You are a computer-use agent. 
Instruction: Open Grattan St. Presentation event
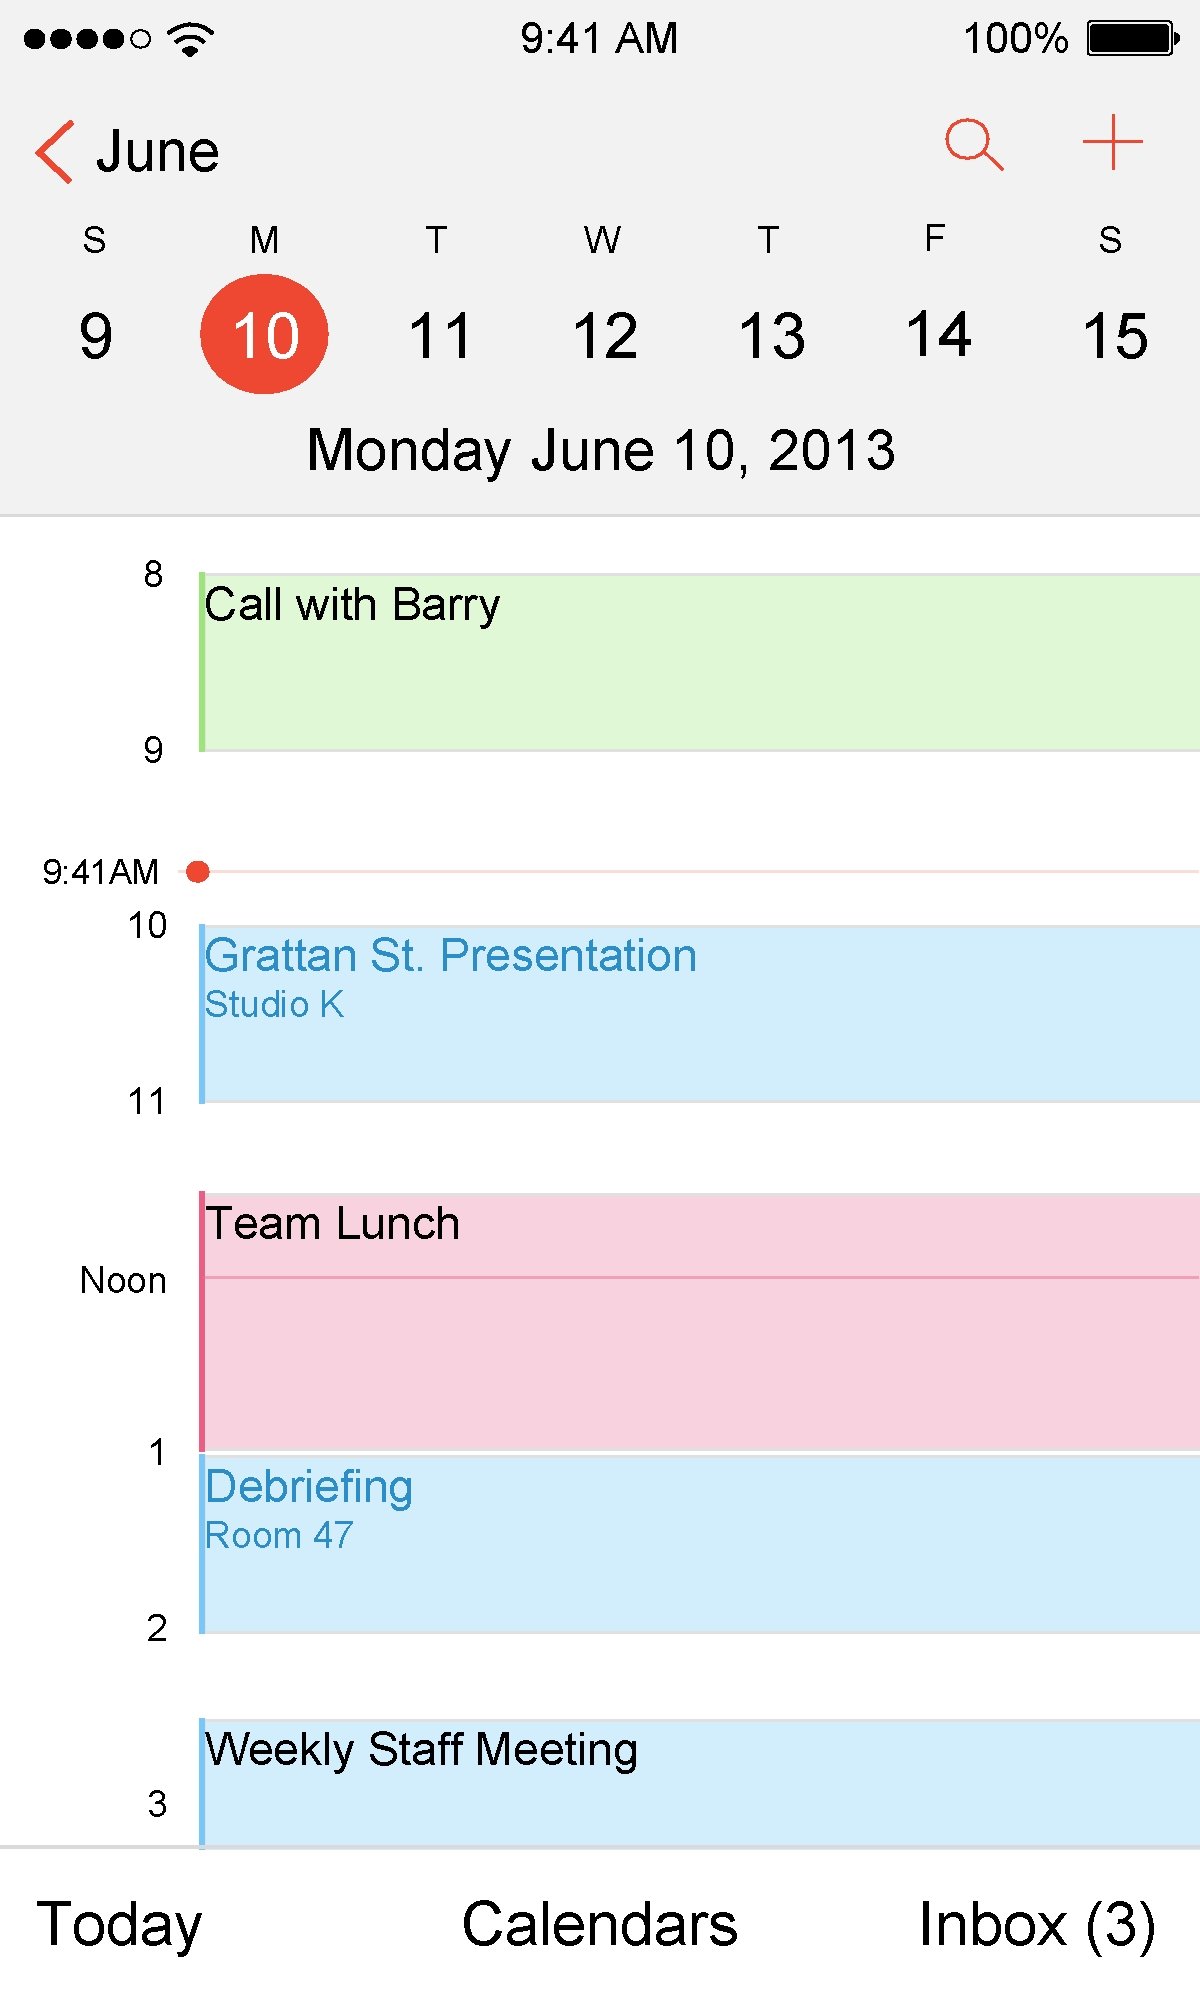(x=700, y=1014)
